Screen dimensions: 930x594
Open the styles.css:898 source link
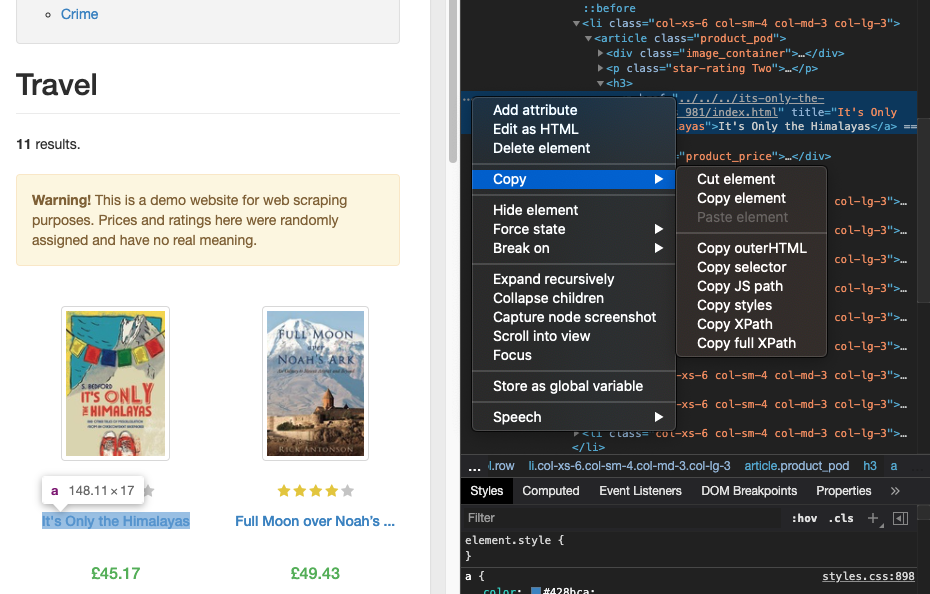[x=868, y=576]
